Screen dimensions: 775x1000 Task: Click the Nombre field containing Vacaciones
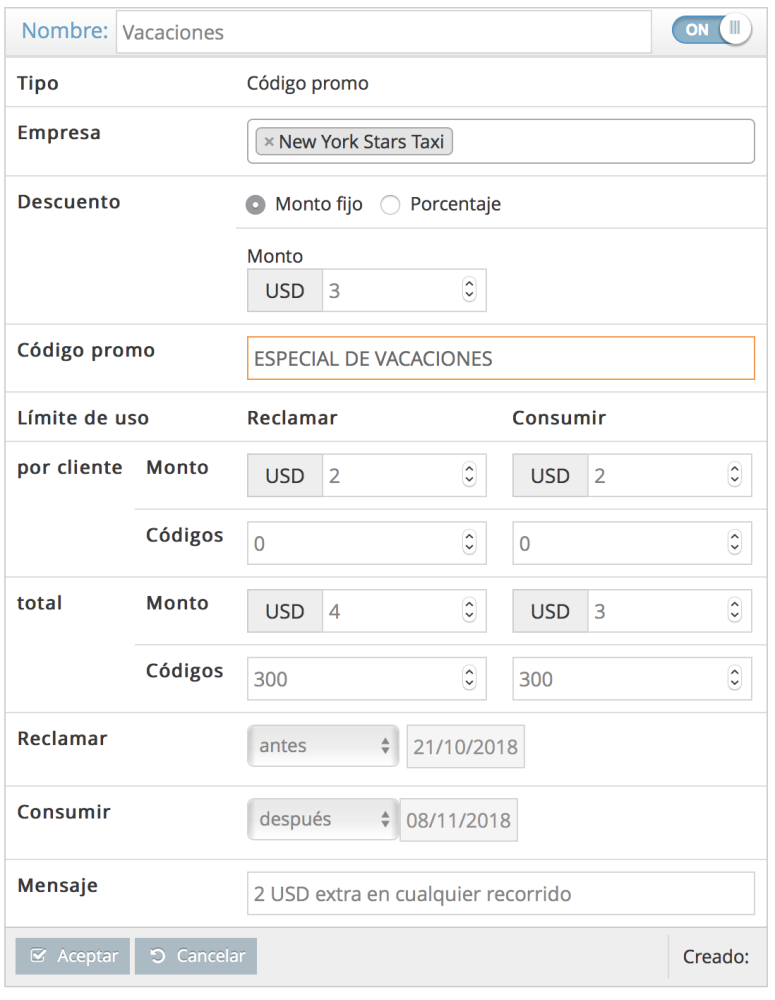click(384, 32)
